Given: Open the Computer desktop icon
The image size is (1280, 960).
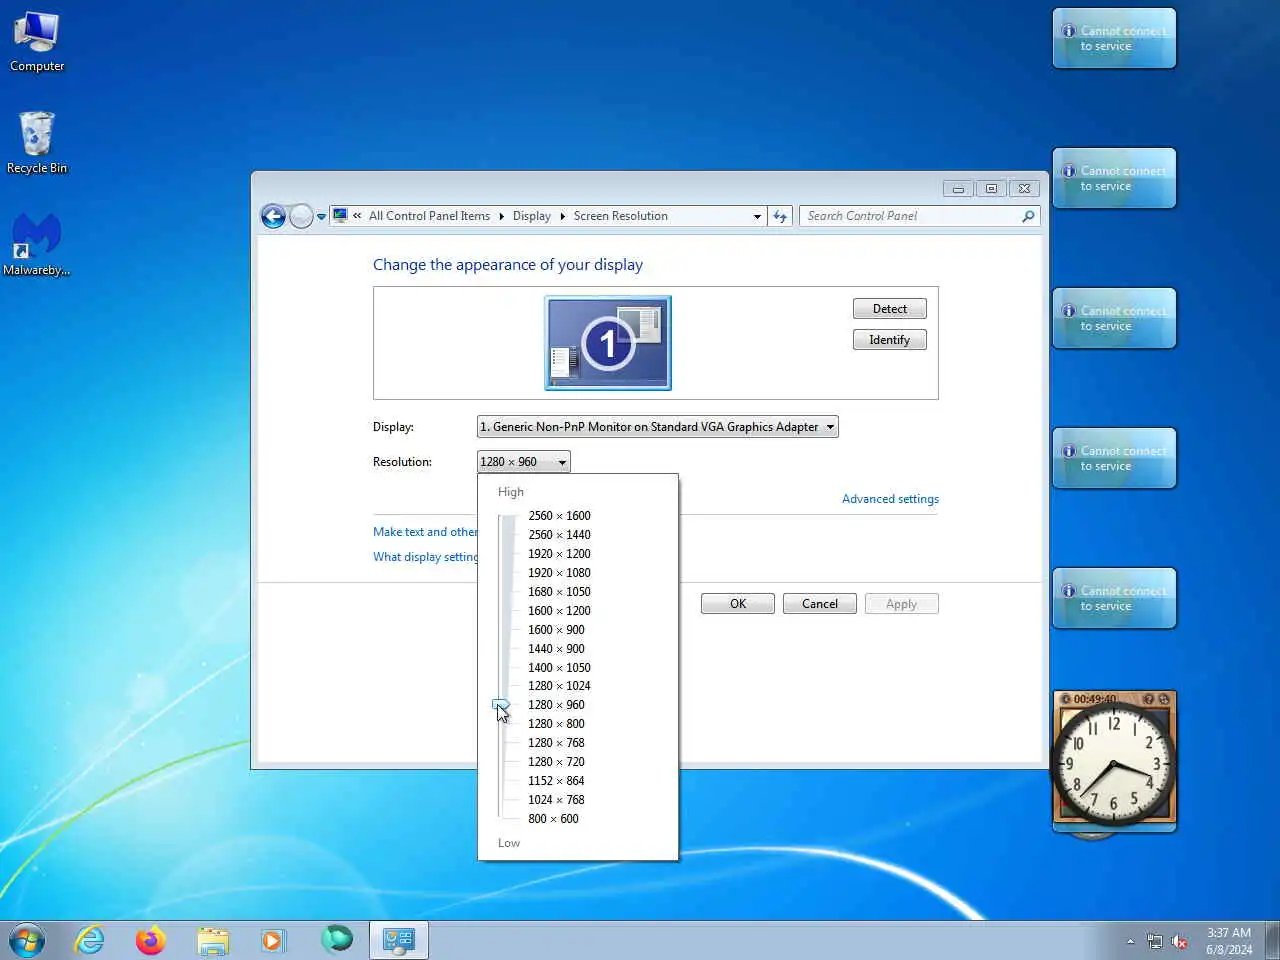Looking at the screenshot, I should [37, 42].
